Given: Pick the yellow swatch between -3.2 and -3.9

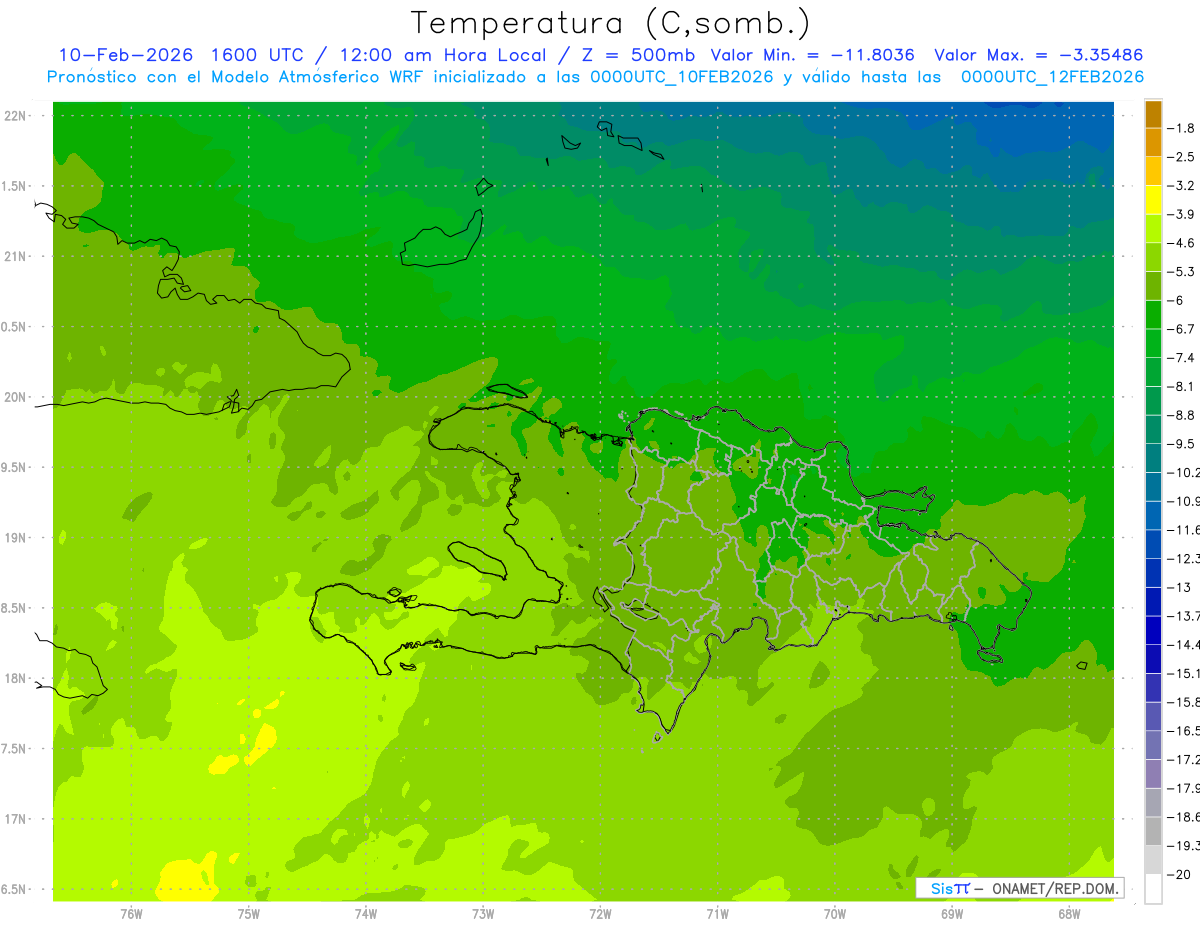Looking at the screenshot, I should click(1153, 201).
